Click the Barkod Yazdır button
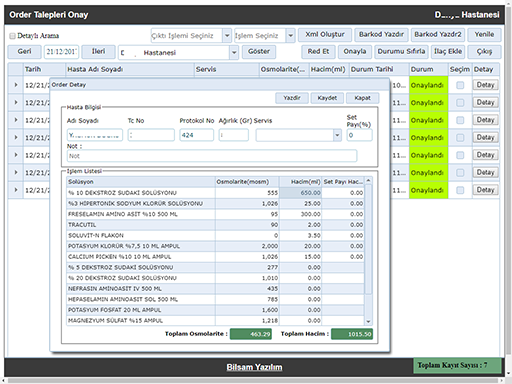 381,34
